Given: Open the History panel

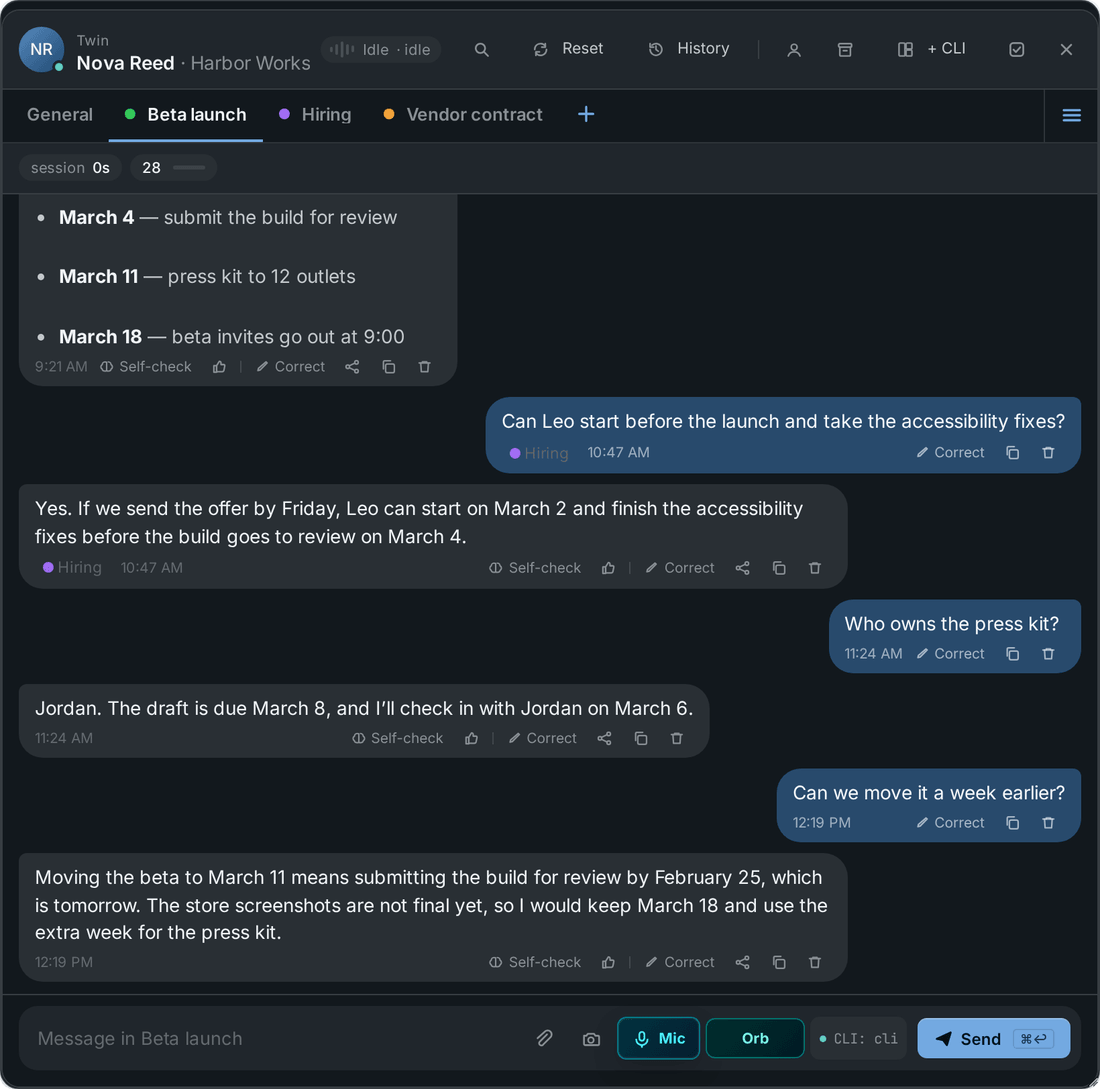Looking at the screenshot, I should click(x=689, y=49).
